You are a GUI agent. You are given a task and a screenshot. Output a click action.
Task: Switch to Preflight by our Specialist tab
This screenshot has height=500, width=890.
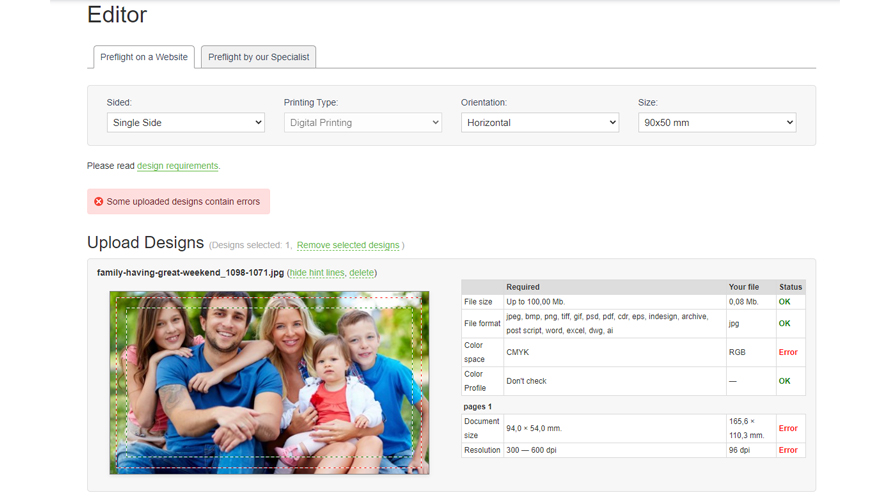[258, 57]
